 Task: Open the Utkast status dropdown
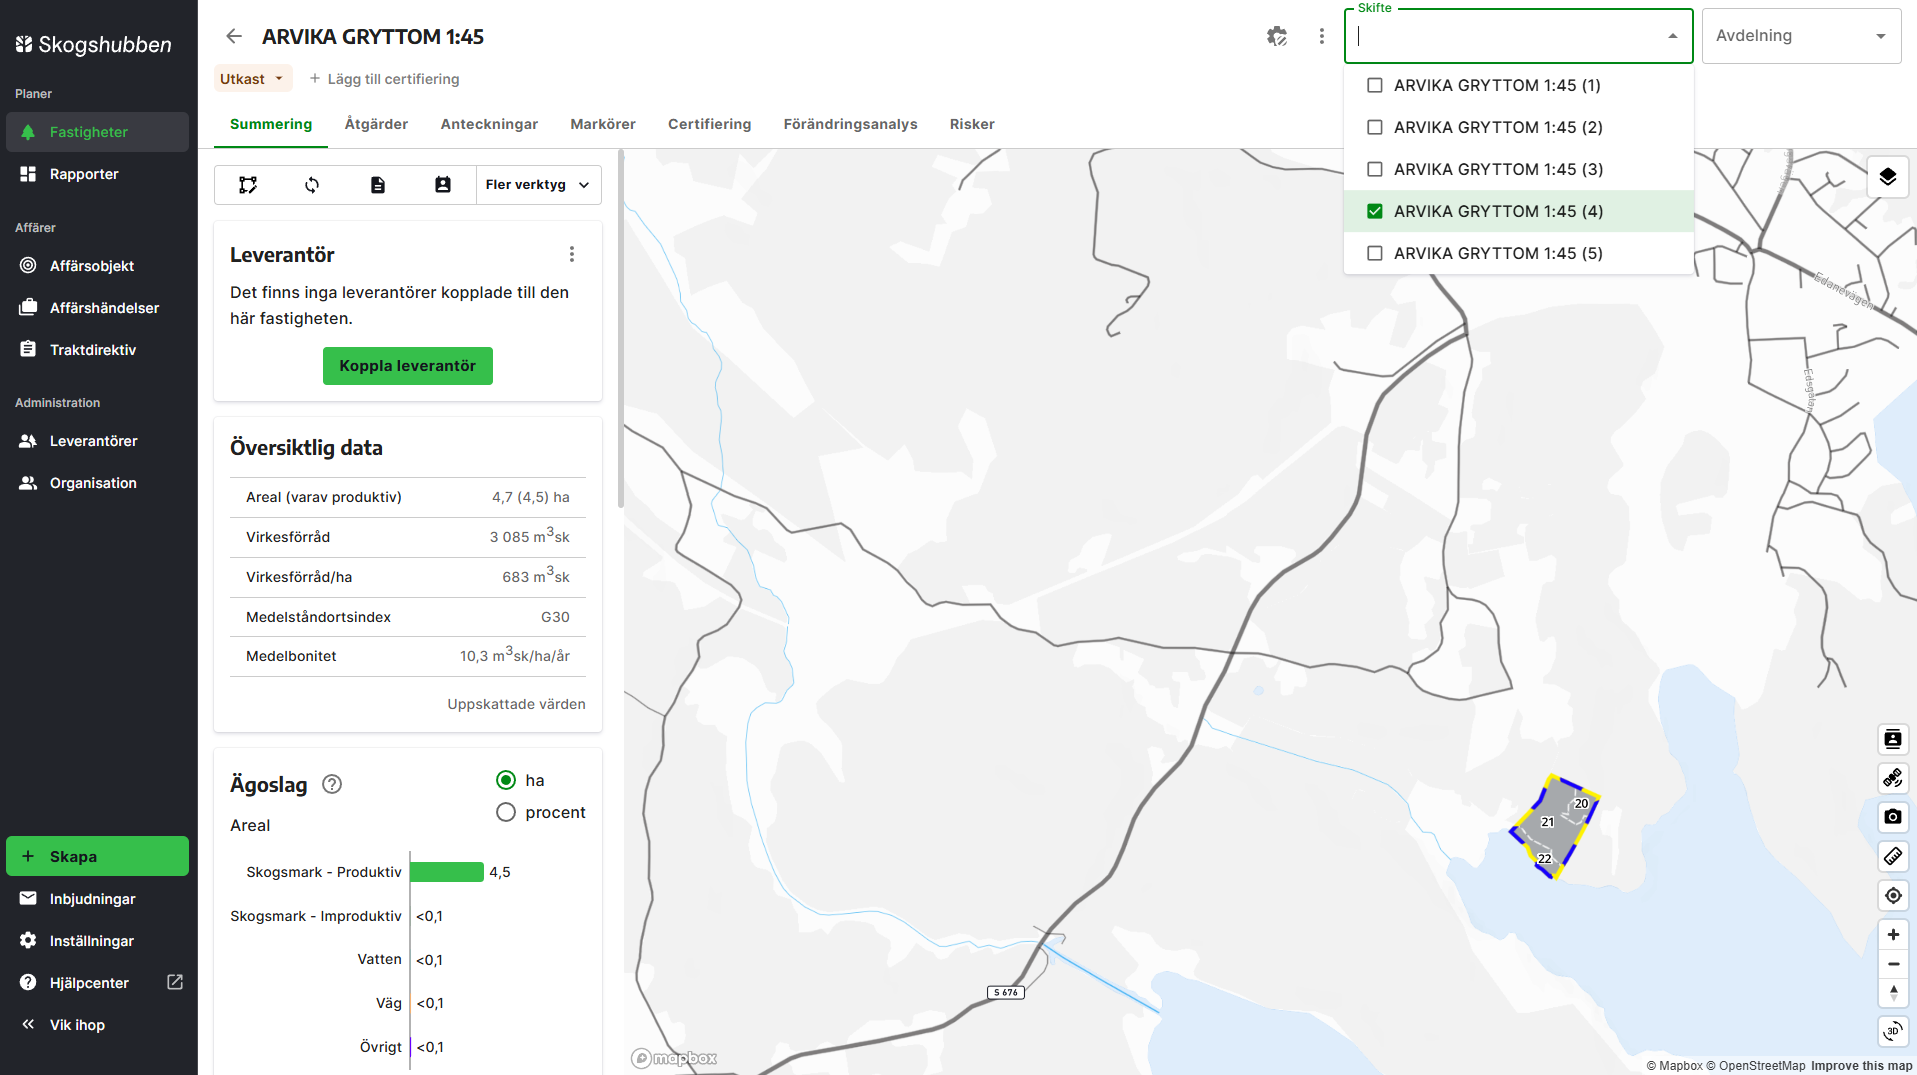[x=251, y=78]
